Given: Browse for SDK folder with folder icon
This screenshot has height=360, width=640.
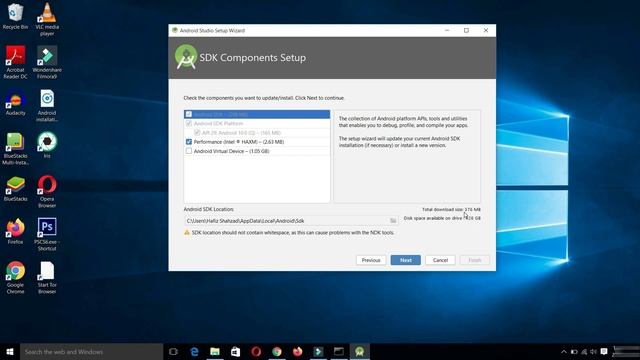Looking at the screenshot, I should [393, 221].
